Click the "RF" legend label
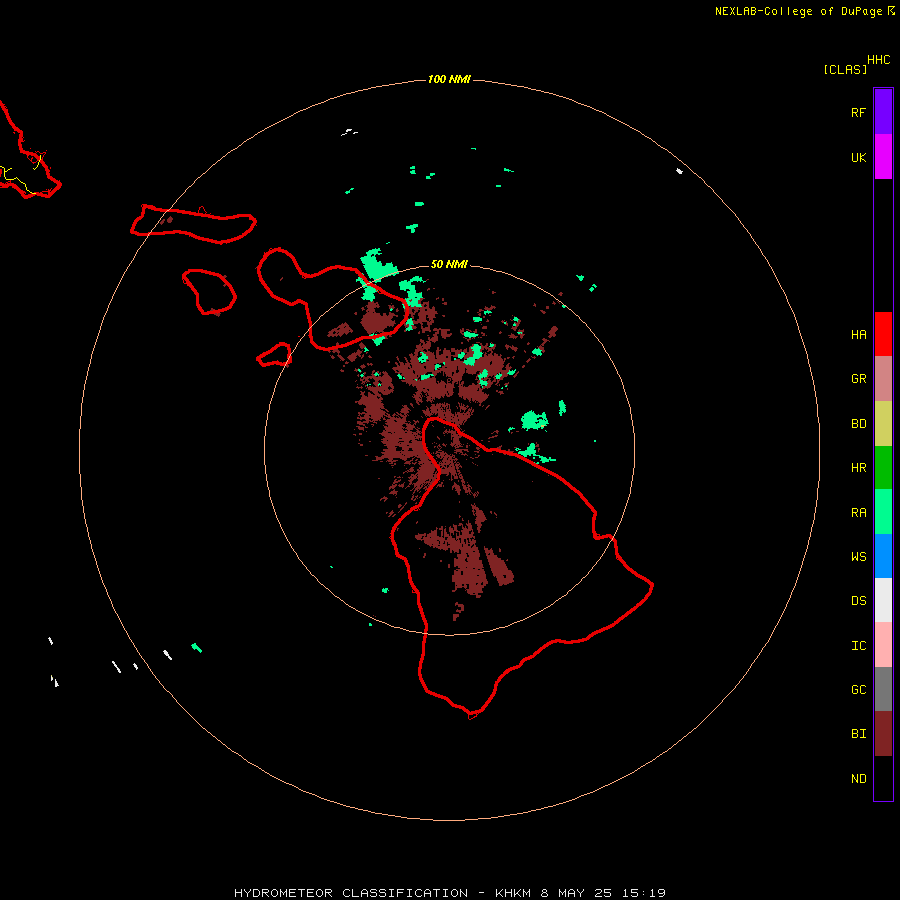This screenshot has height=900, width=900. 858,112
